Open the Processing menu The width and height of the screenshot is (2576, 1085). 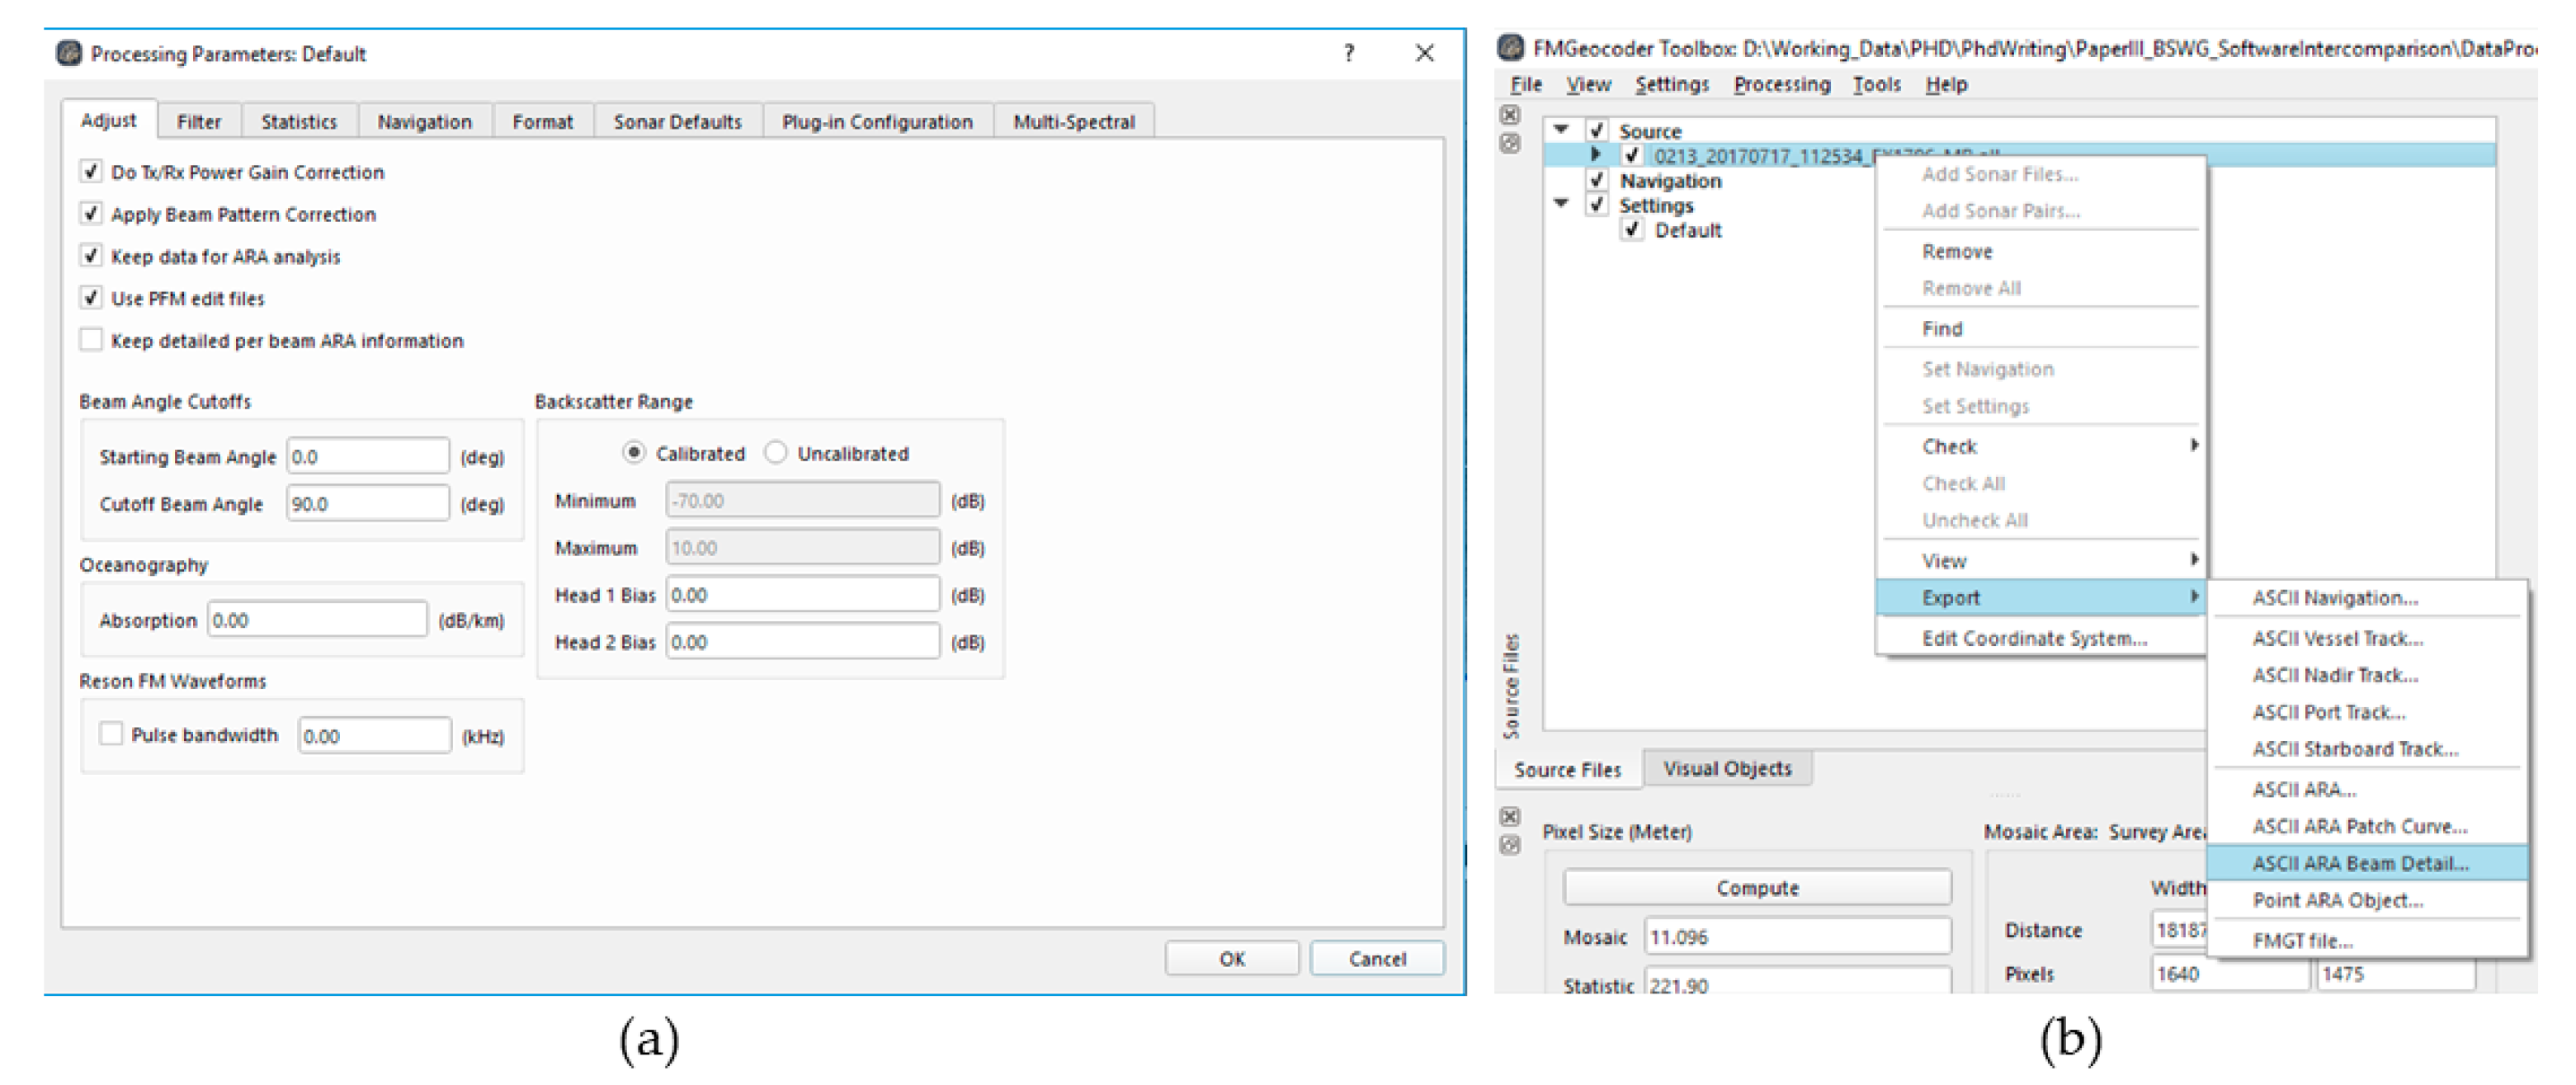coord(1781,85)
